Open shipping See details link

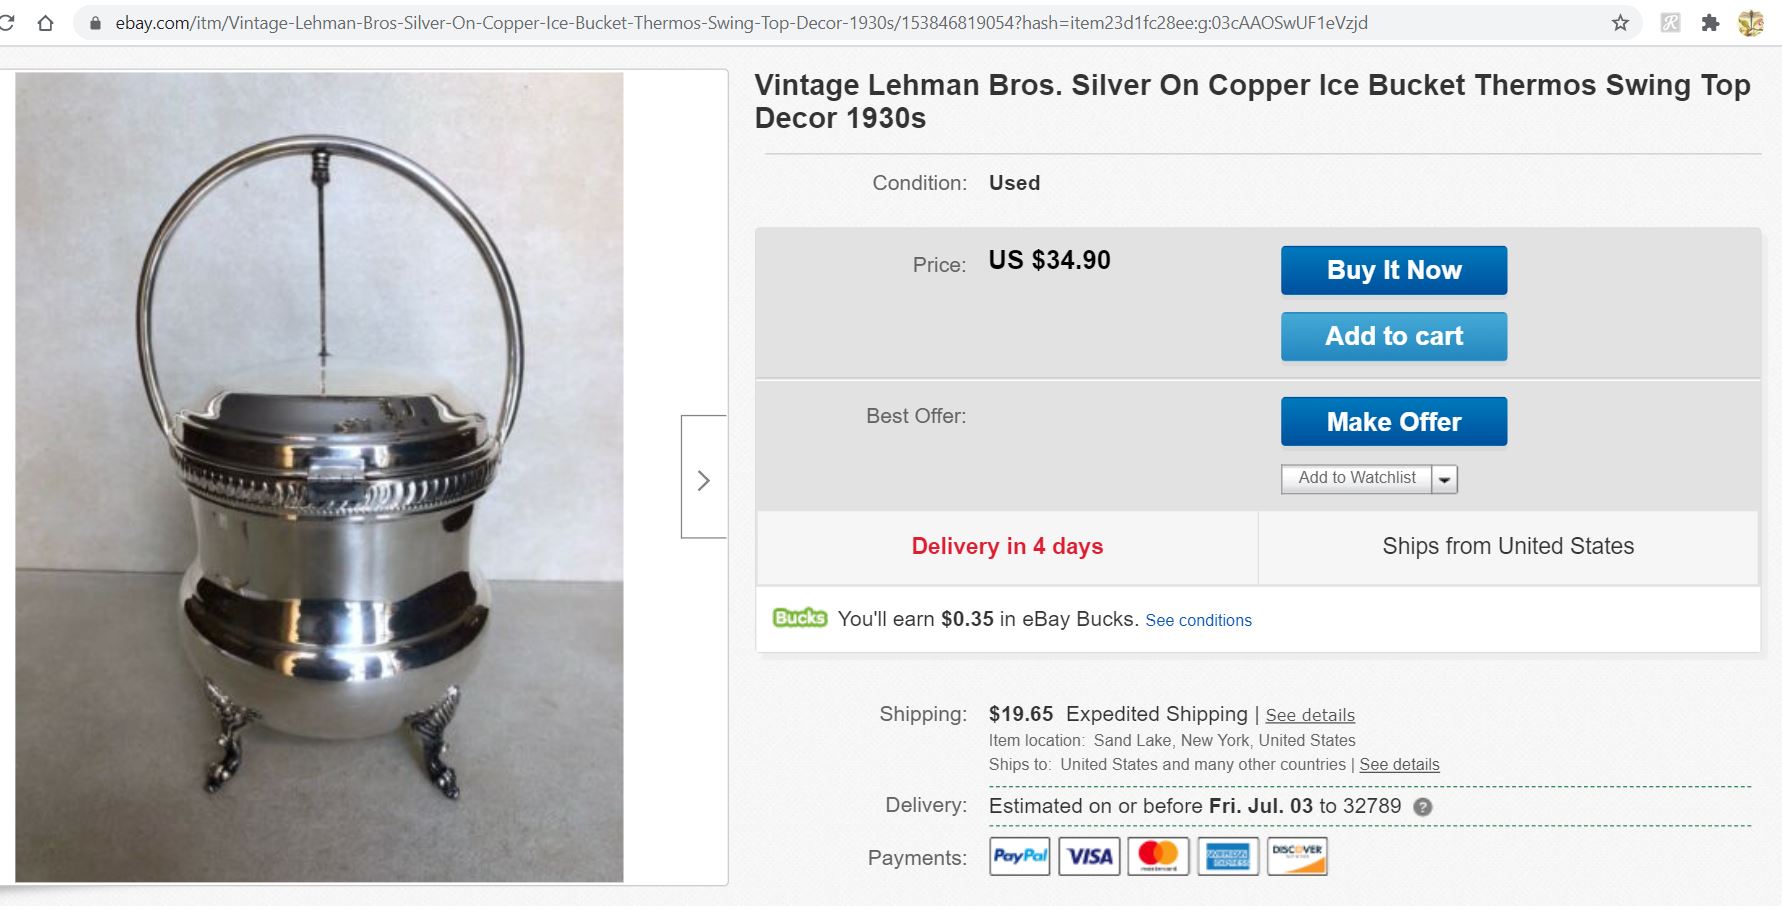pyautogui.click(x=1310, y=715)
